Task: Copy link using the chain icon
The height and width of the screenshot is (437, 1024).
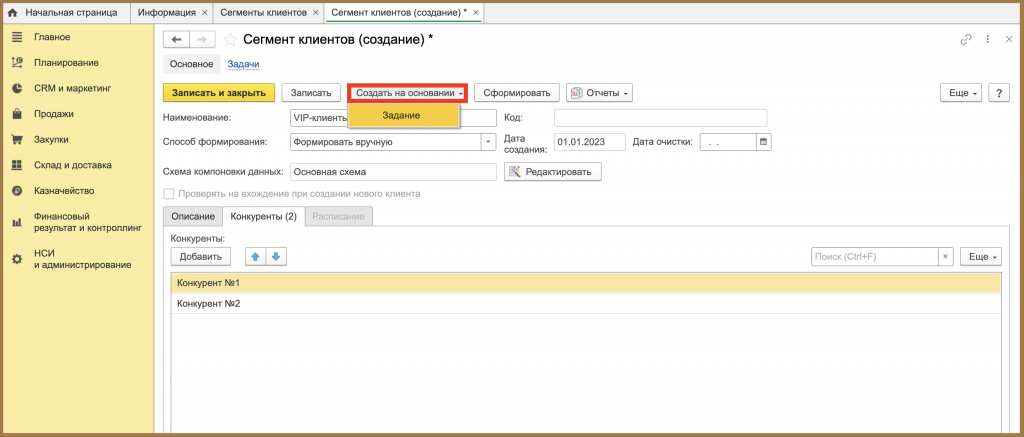Action: pyautogui.click(x=966, y=40)
